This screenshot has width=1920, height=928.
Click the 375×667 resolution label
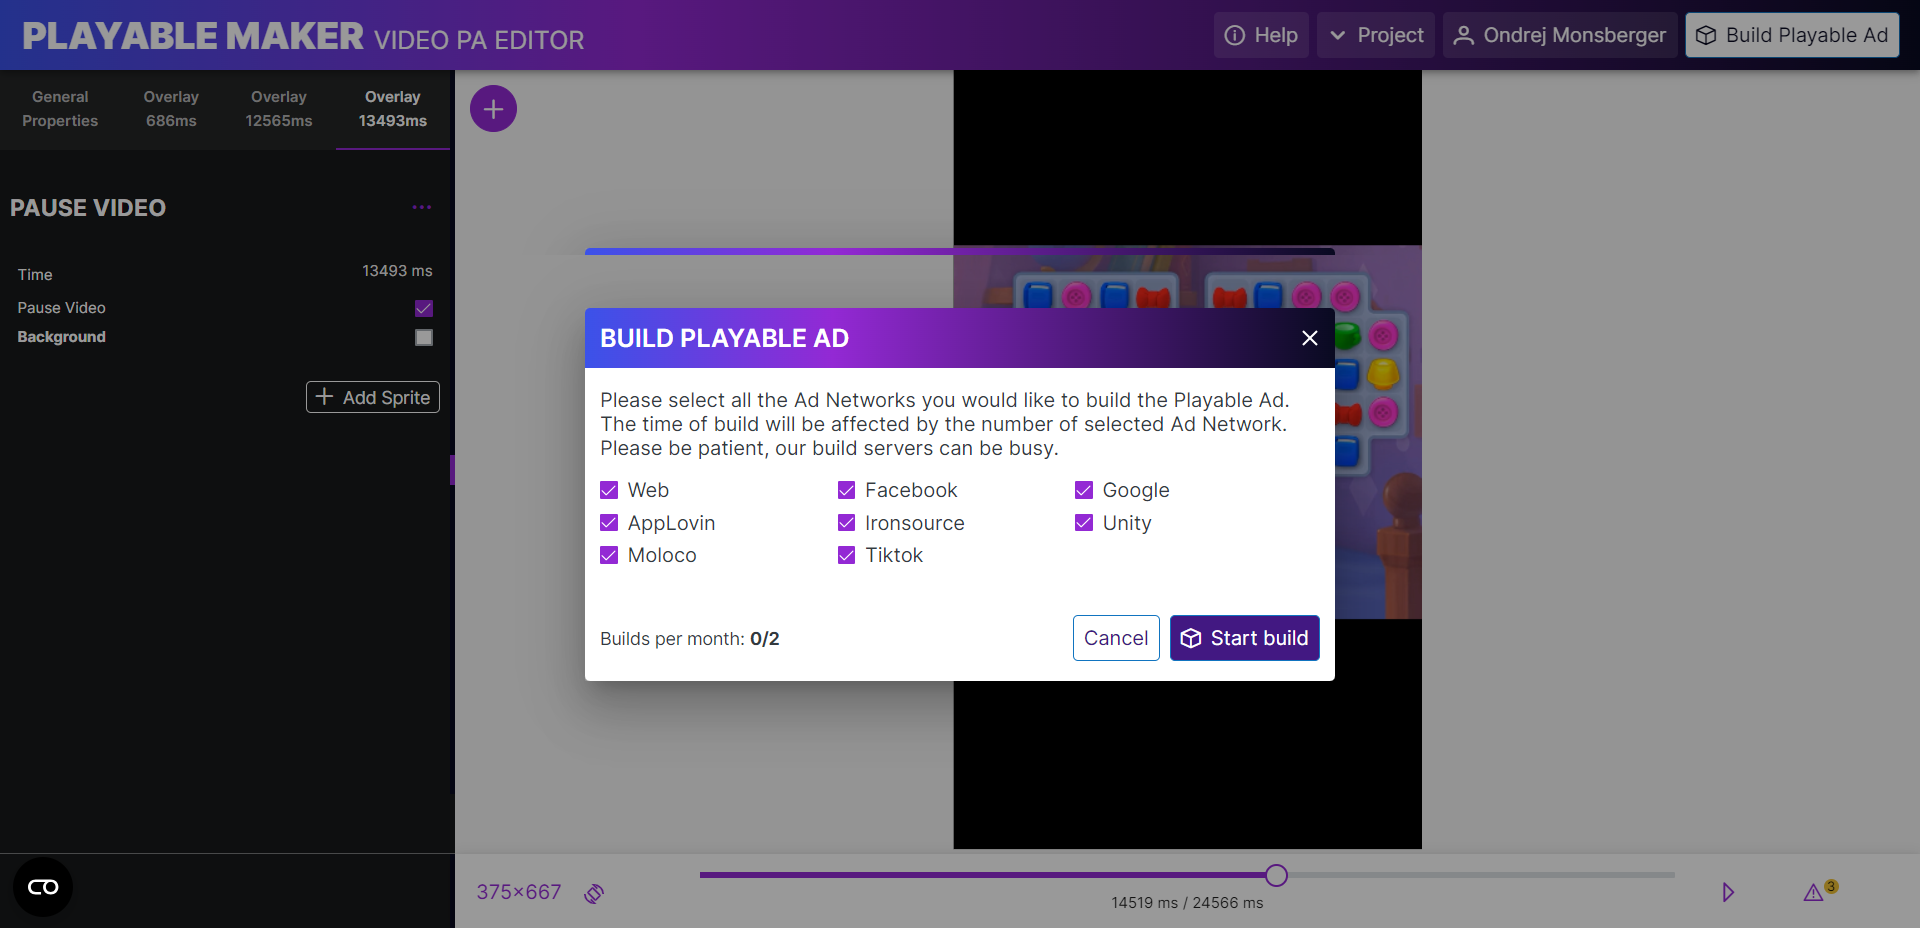pos(519,892)
